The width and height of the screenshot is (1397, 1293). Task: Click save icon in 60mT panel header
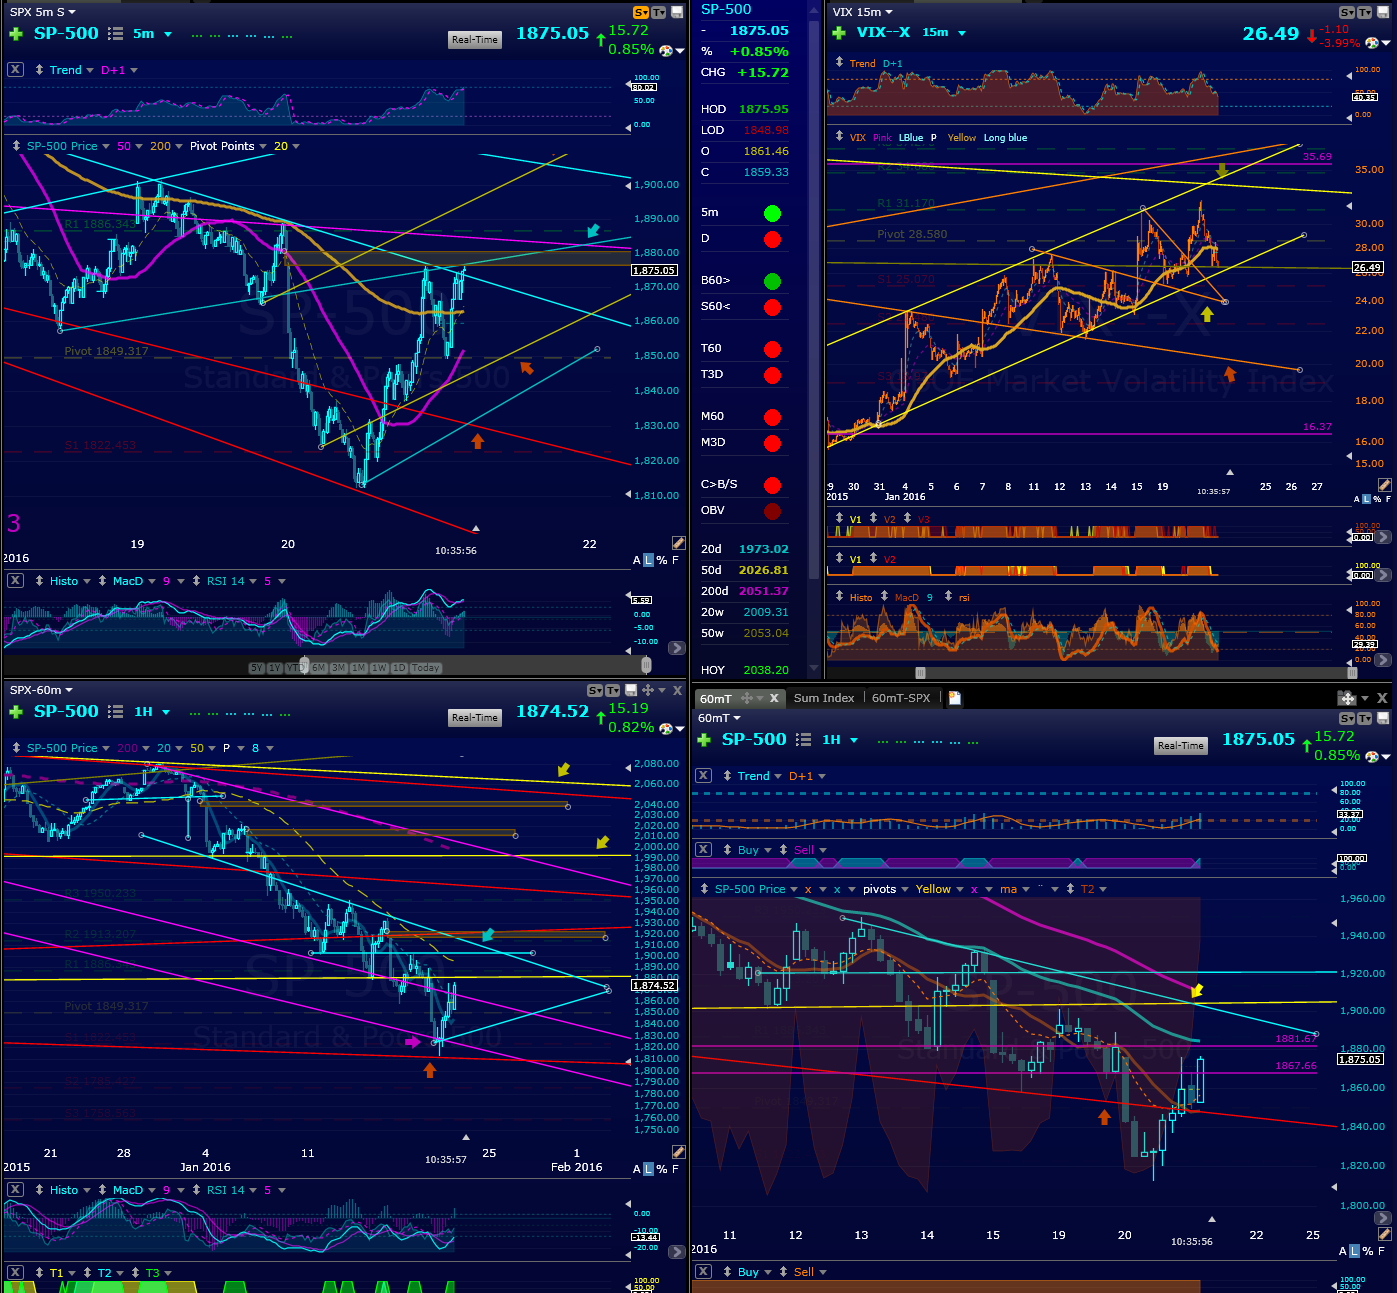[1383, 718]
